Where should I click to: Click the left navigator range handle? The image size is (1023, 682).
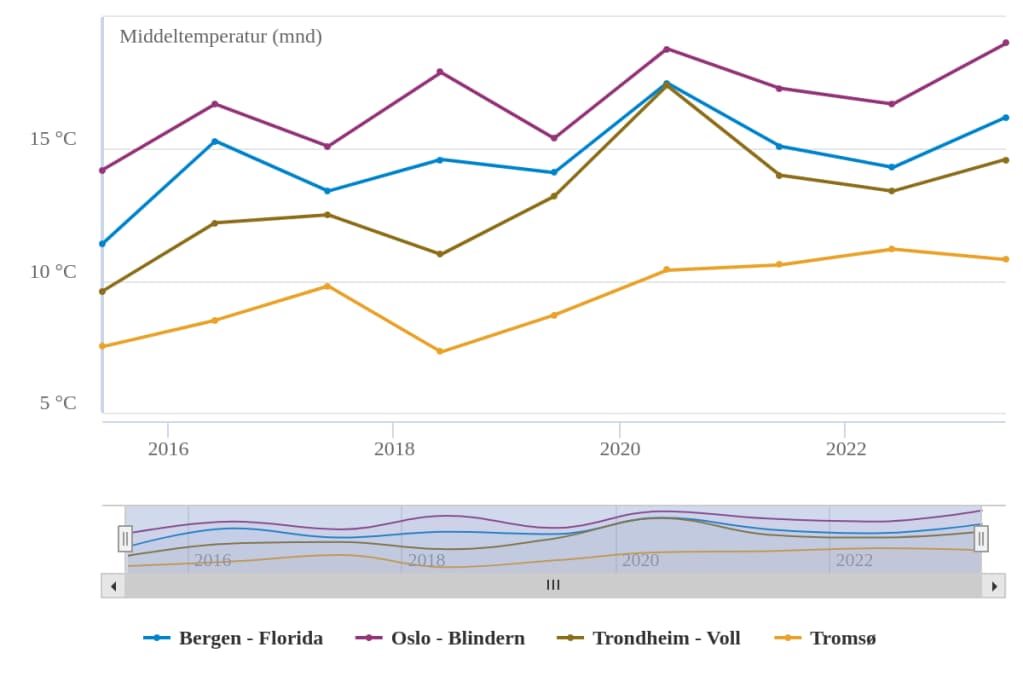pos(125,539)
